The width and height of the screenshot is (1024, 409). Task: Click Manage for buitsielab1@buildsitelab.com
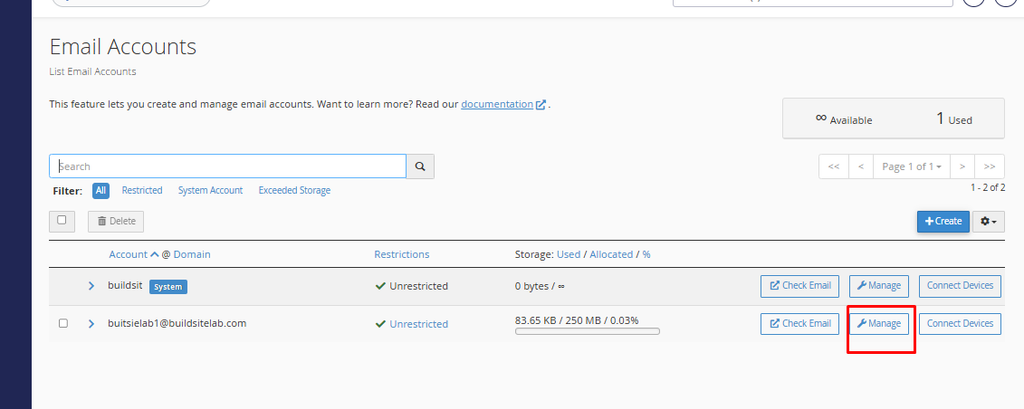(x=879, y=323)
